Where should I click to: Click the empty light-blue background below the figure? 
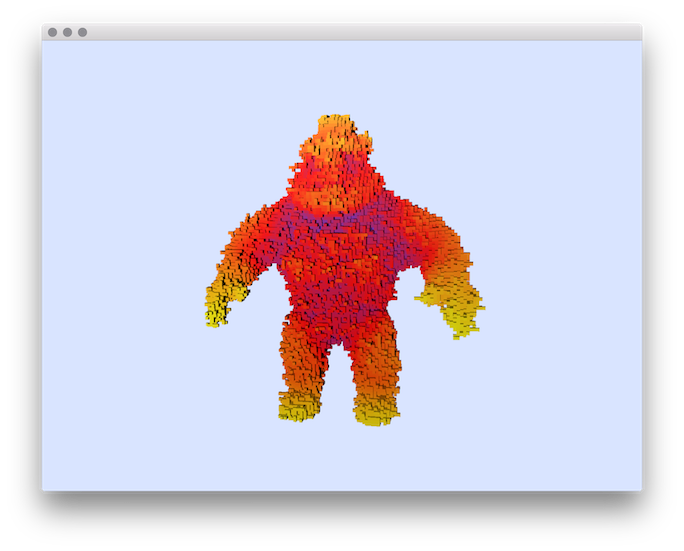click(340, 460)
